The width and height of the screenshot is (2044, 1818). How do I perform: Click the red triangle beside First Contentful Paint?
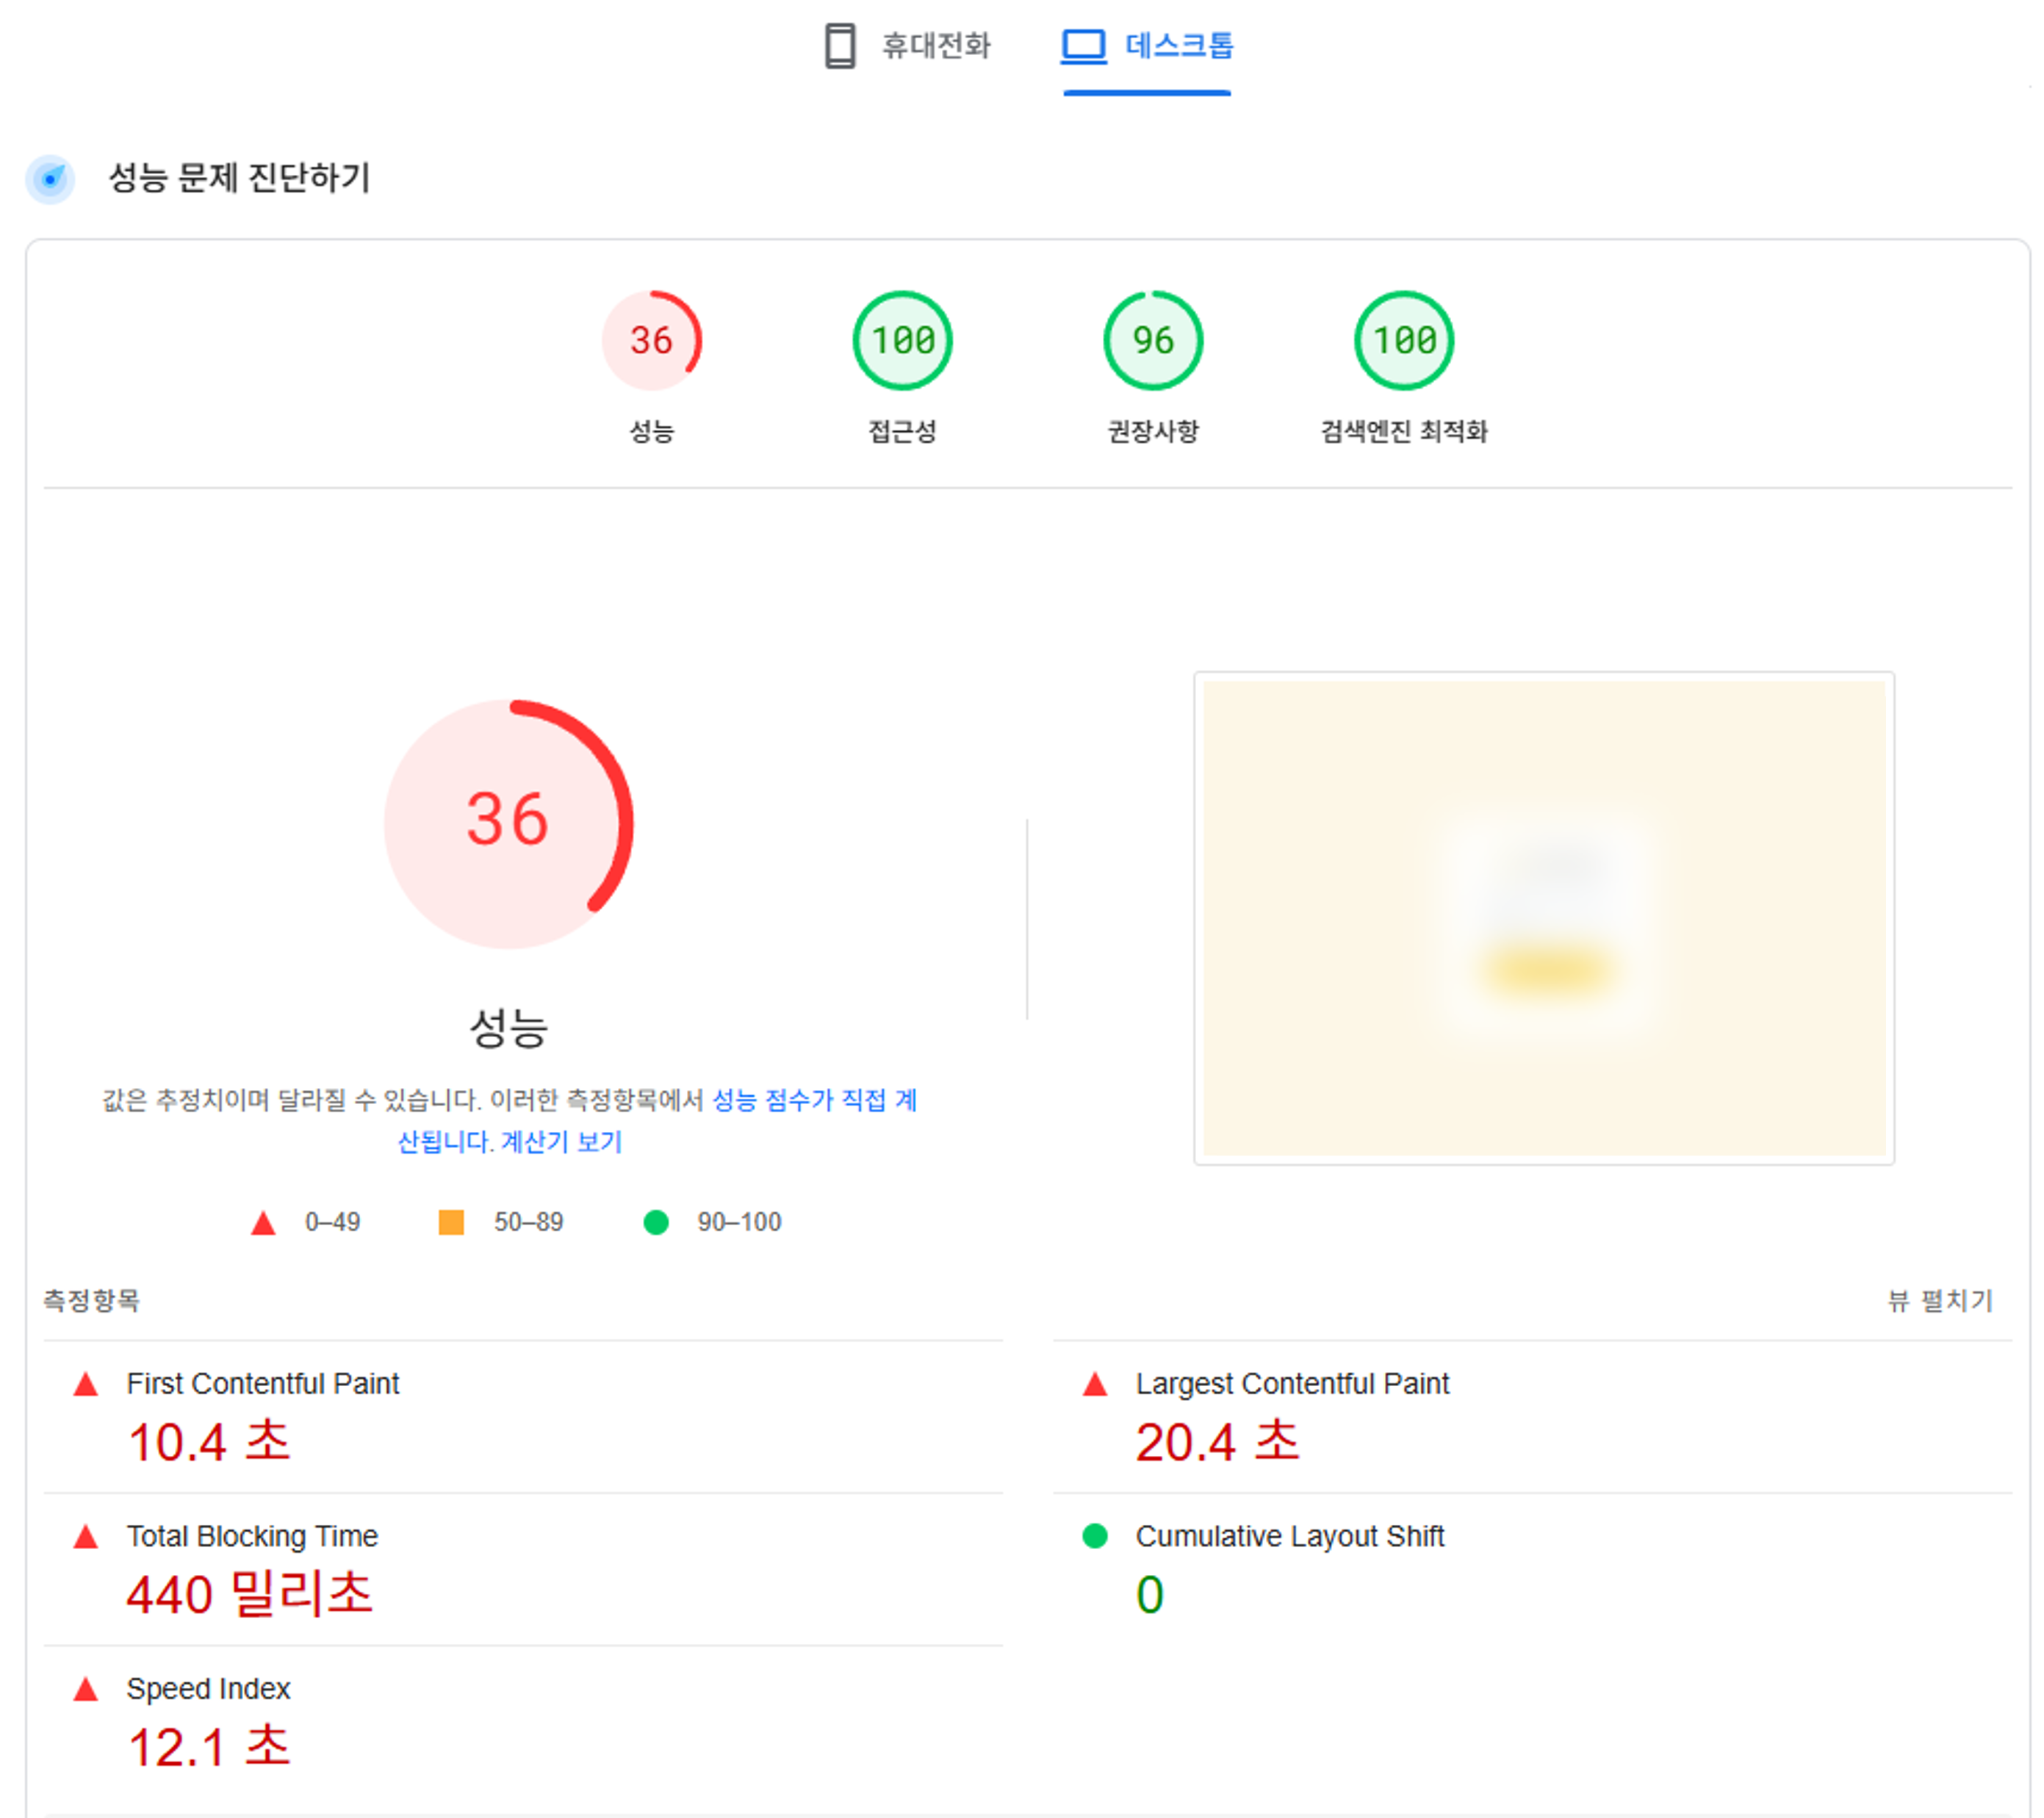pos(86,1384)
